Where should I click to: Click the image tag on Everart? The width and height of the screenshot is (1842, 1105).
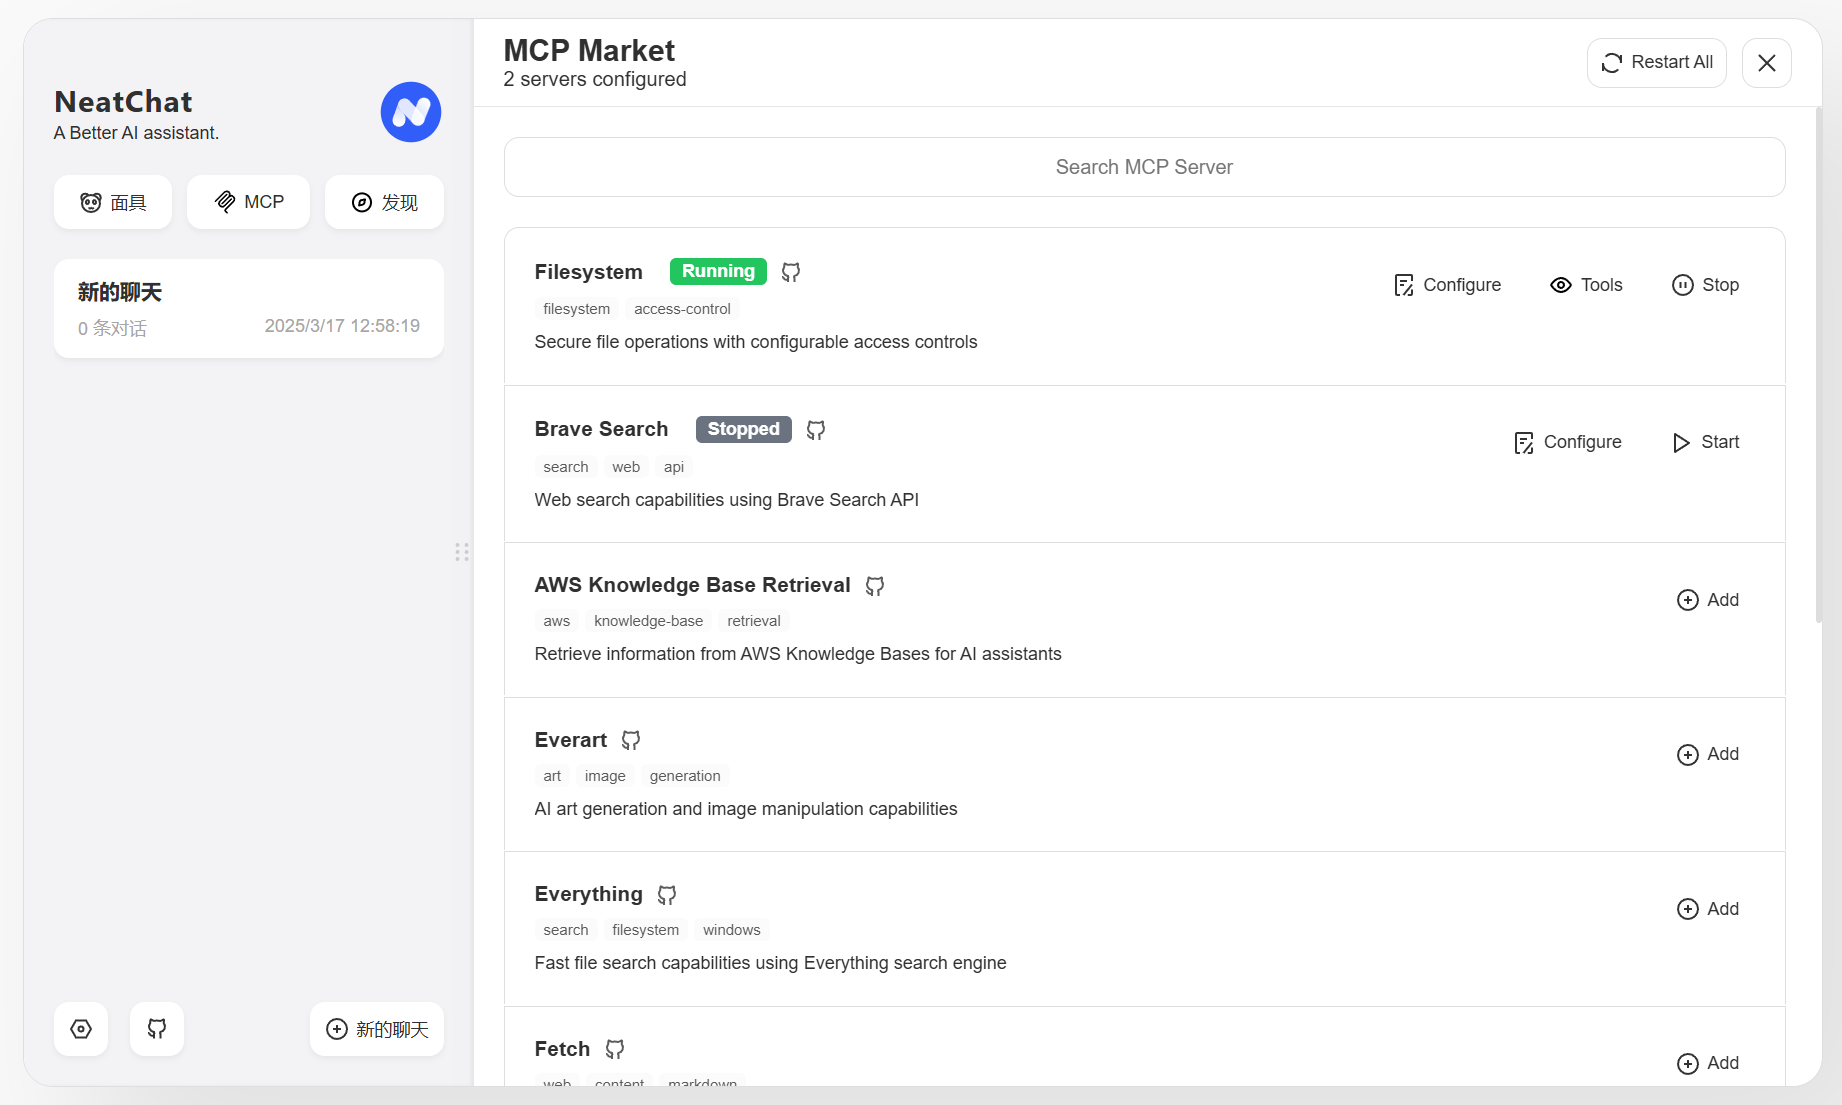pos(605,776)
